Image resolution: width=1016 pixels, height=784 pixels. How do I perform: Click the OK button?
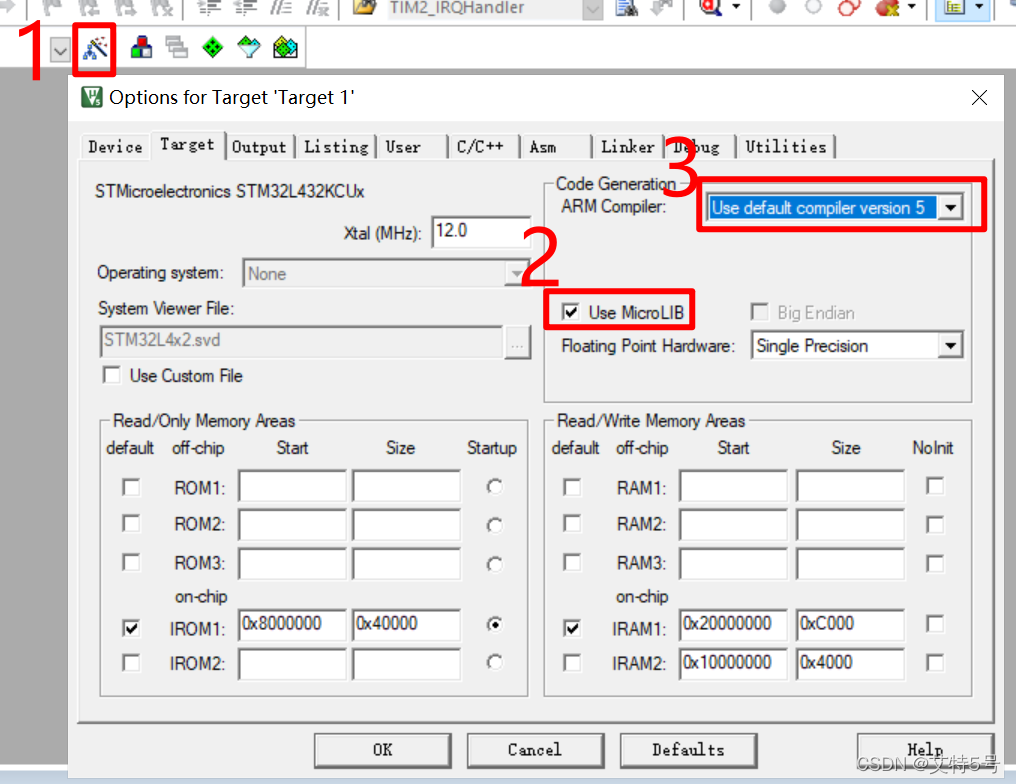pos(382,750)
